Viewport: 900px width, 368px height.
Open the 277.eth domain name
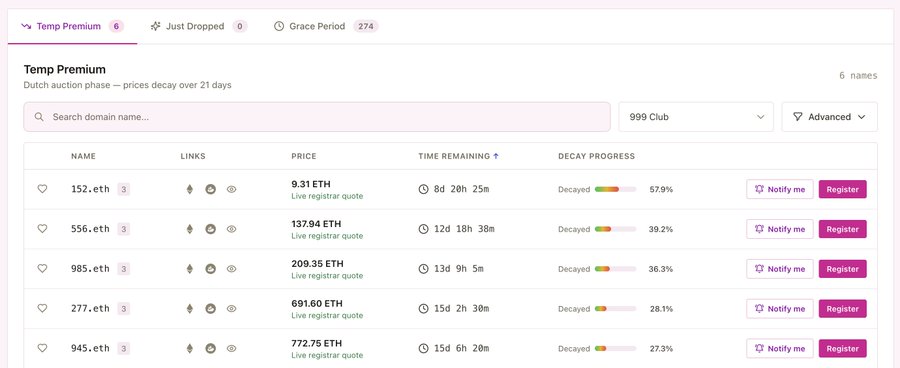(90, 308)
